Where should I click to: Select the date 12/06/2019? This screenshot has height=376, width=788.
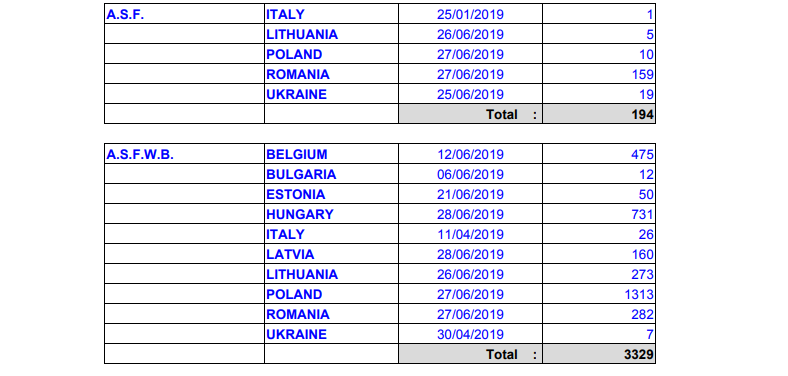(470, 155)
